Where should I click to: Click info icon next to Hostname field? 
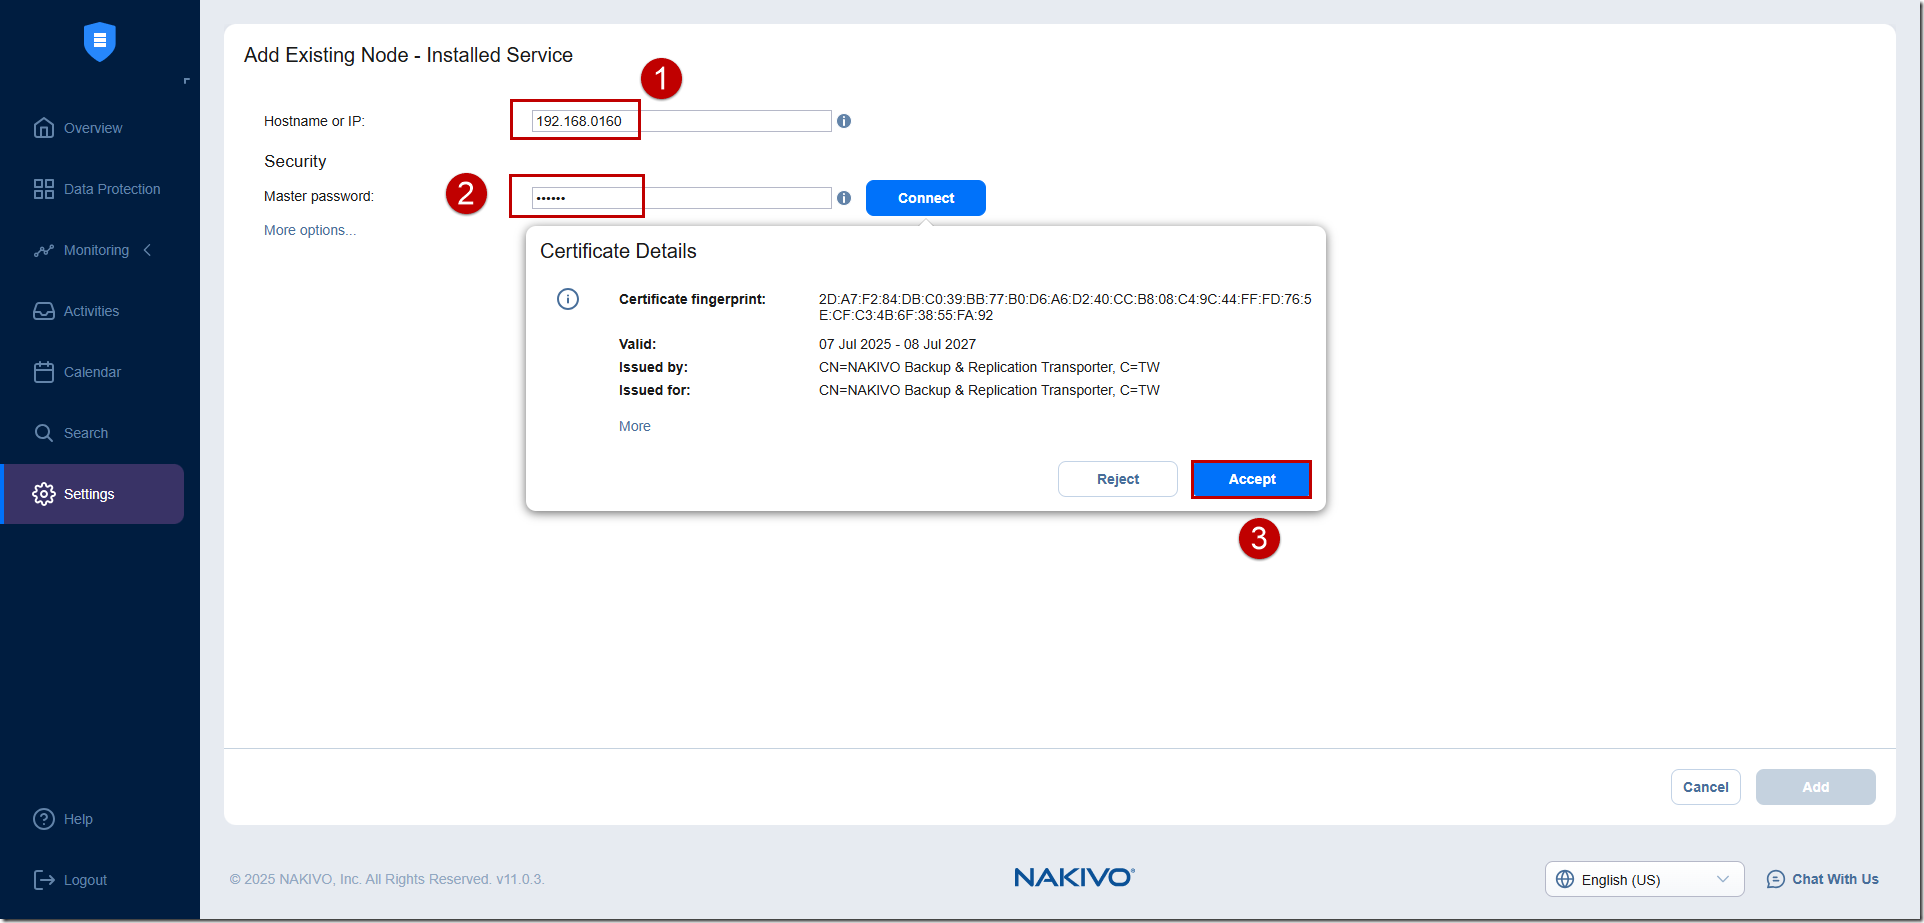844,121
